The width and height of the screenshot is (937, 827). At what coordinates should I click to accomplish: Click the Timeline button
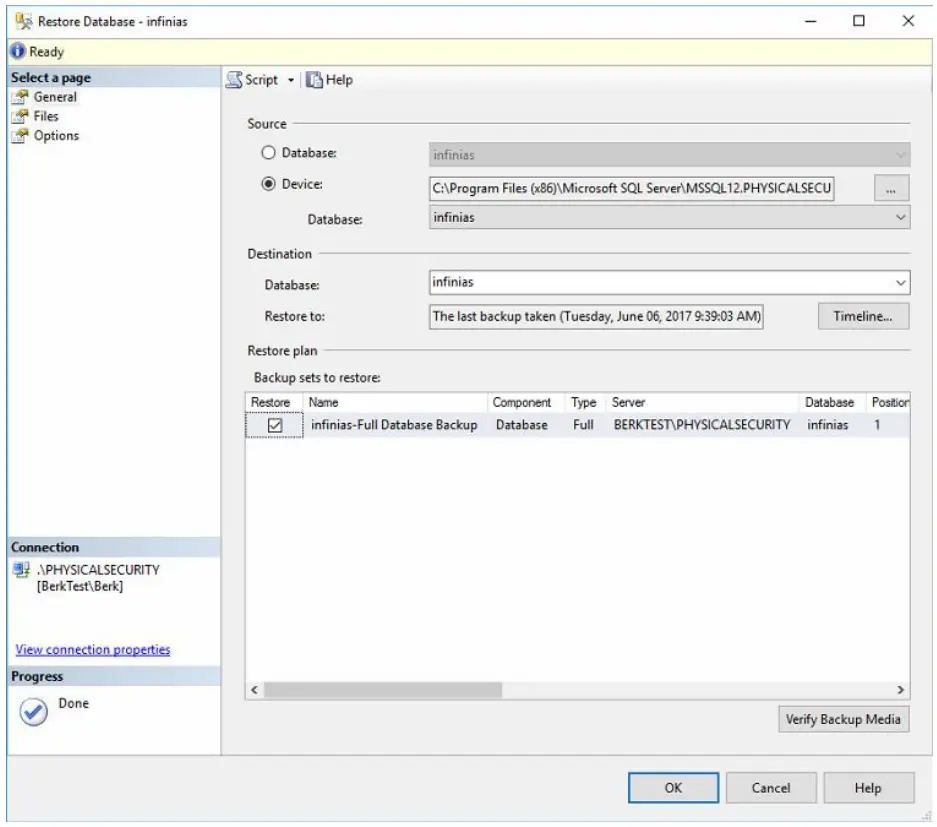(863, 316)
